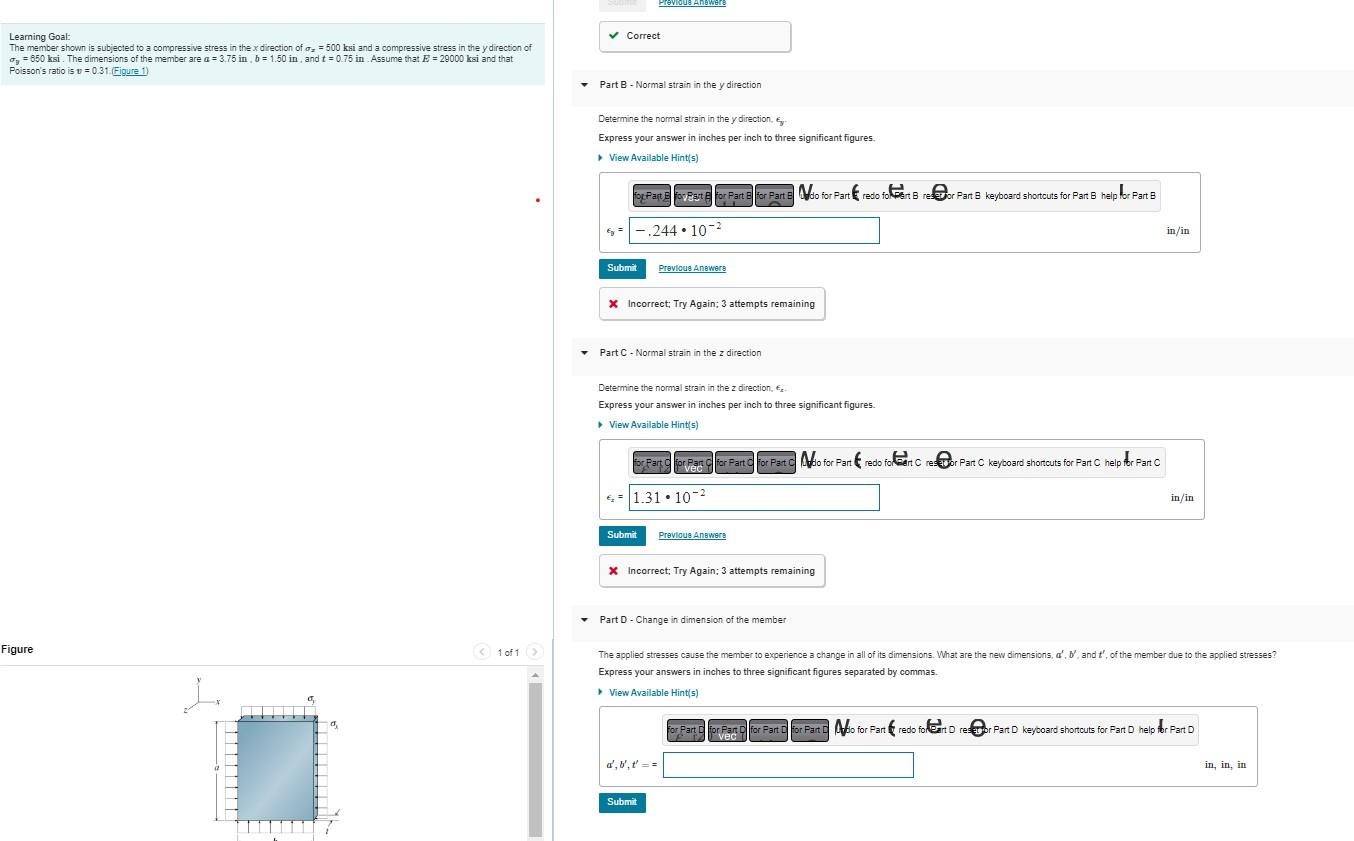Click the first dark template button for Part D
Image resolution: width=1354 pixels, height=841 pixels.
(x=686, y=730)
